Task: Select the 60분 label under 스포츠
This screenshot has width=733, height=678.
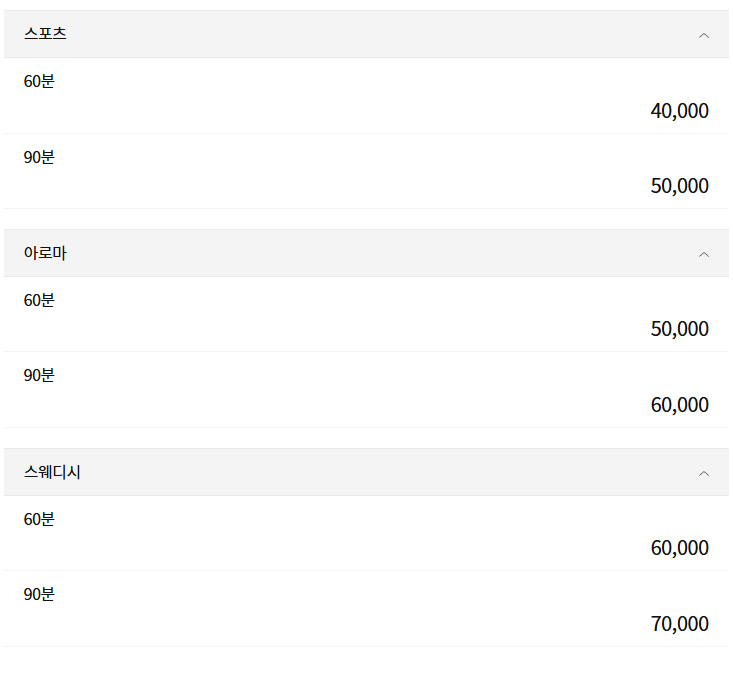Action: pyautogui.click(x=39, y=81)
